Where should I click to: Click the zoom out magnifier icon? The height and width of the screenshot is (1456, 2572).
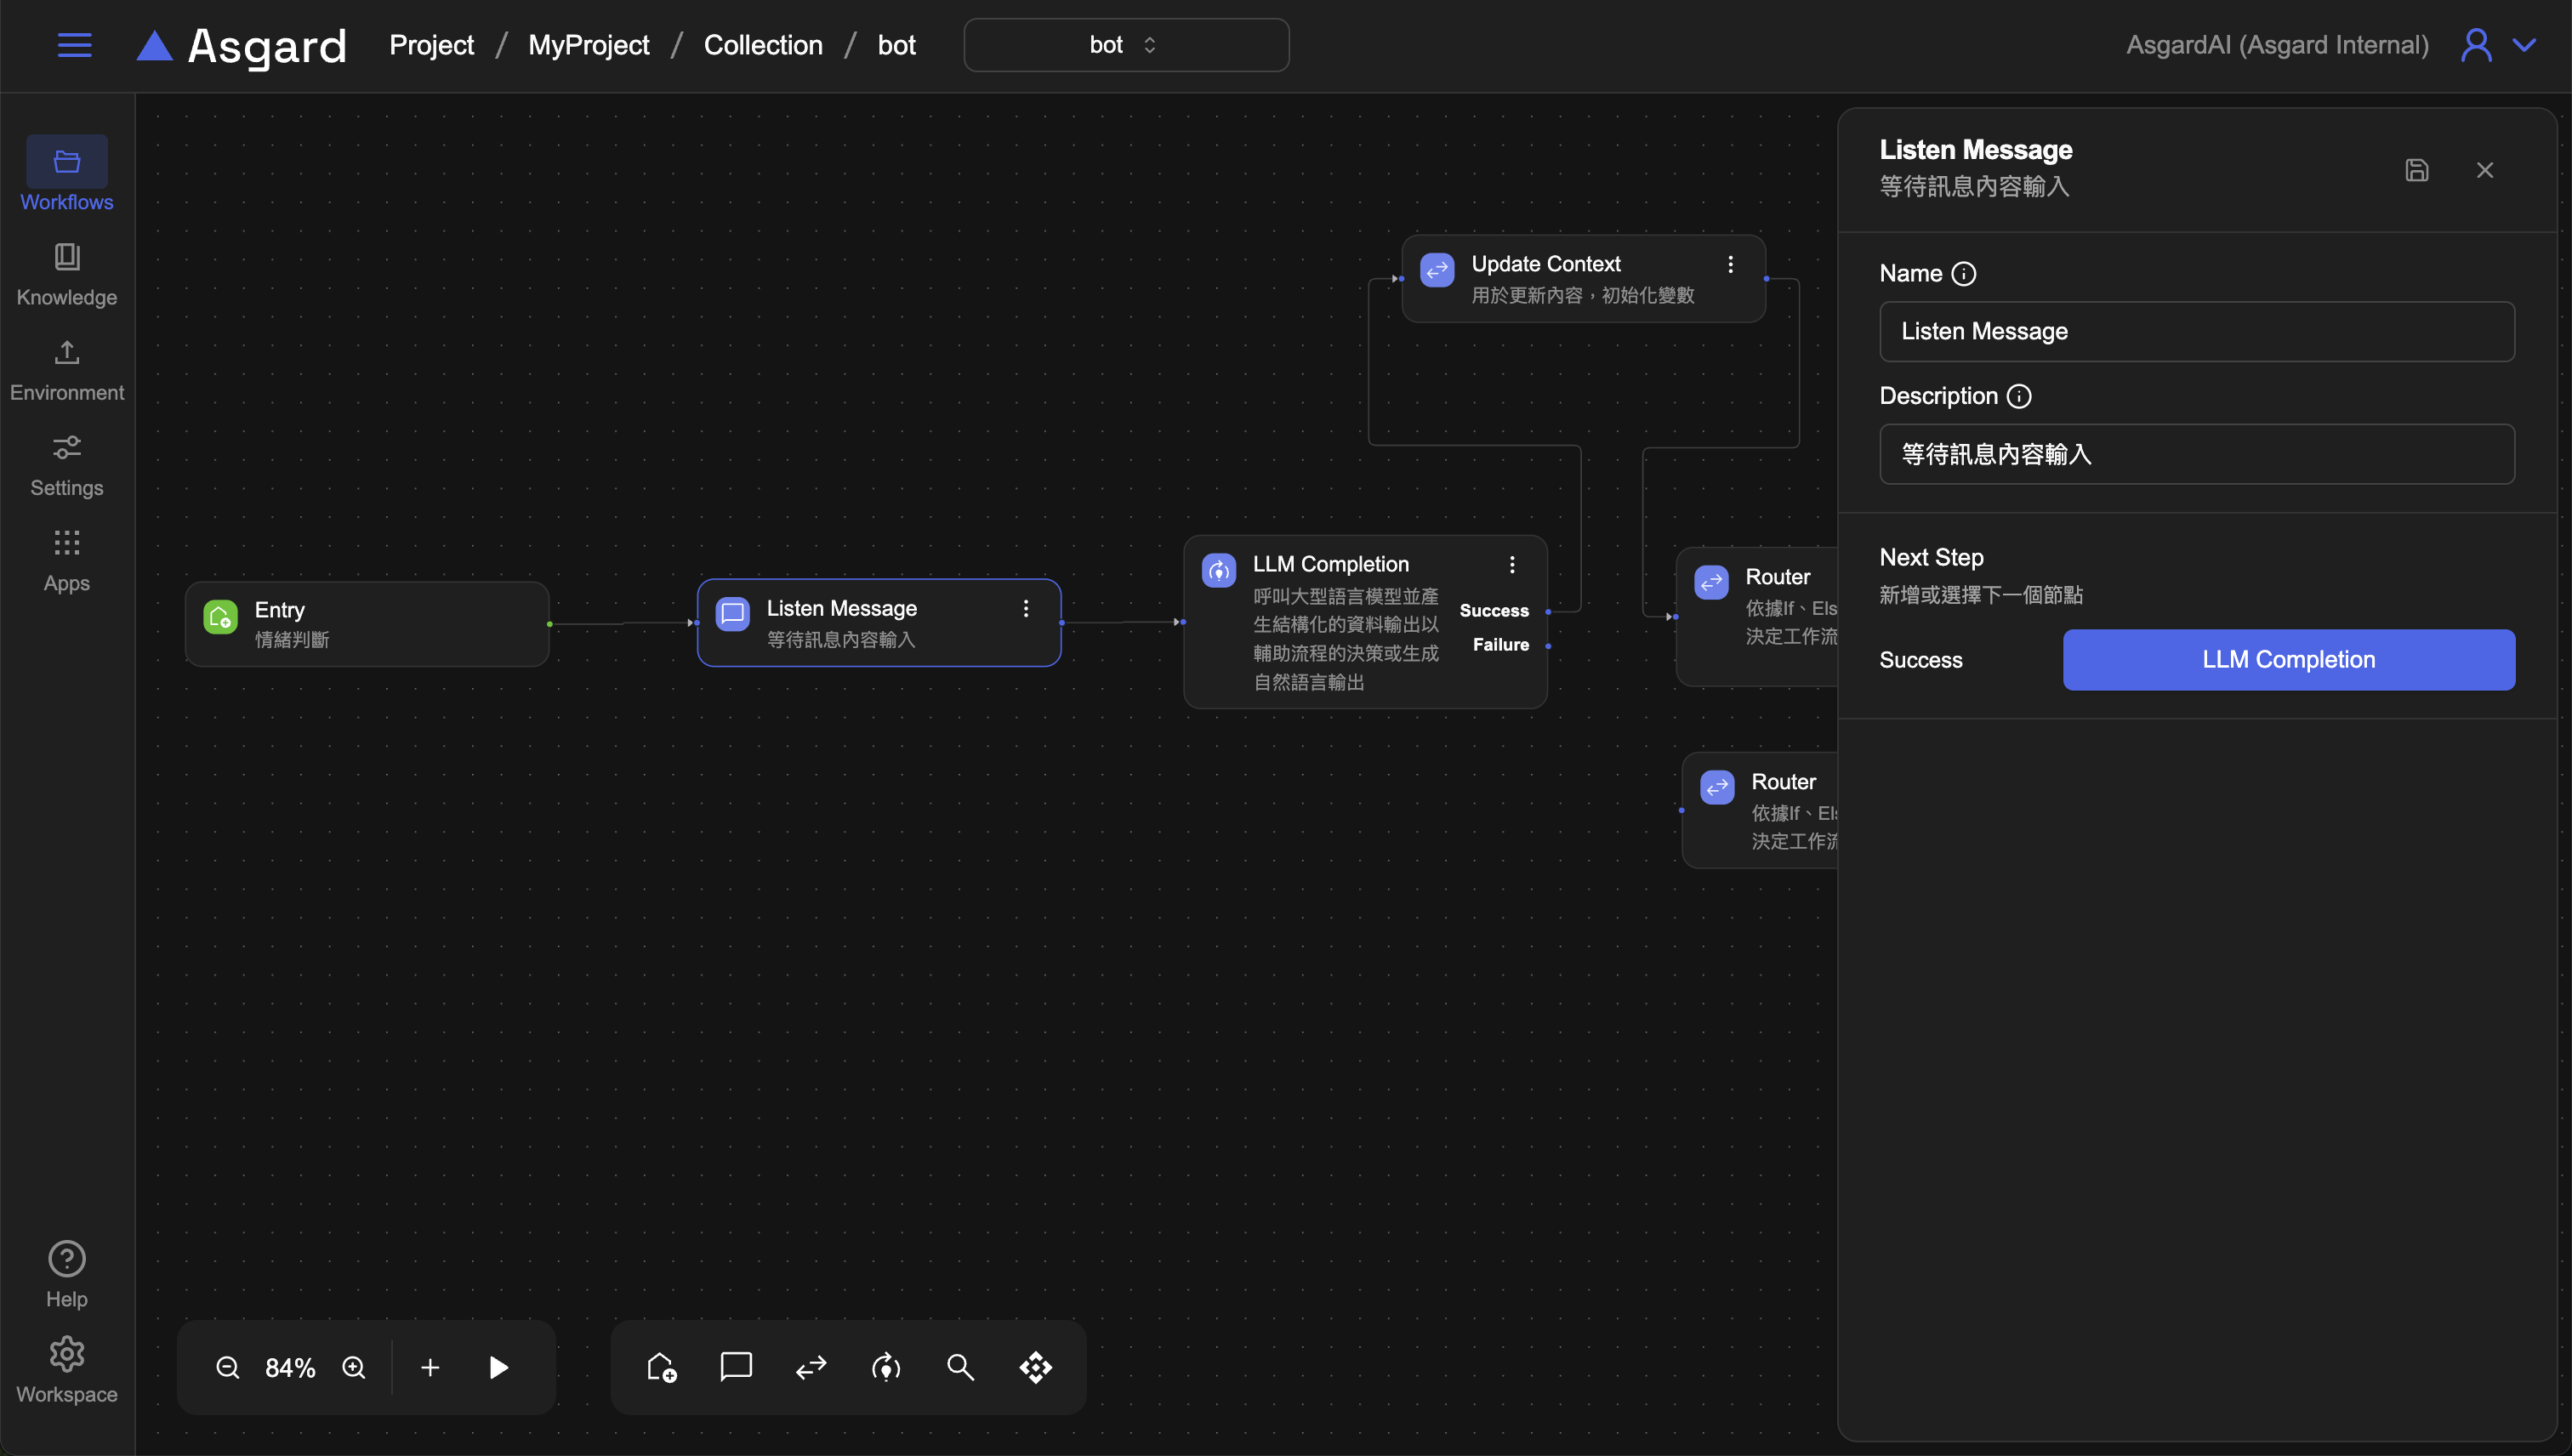(227, 1367)
